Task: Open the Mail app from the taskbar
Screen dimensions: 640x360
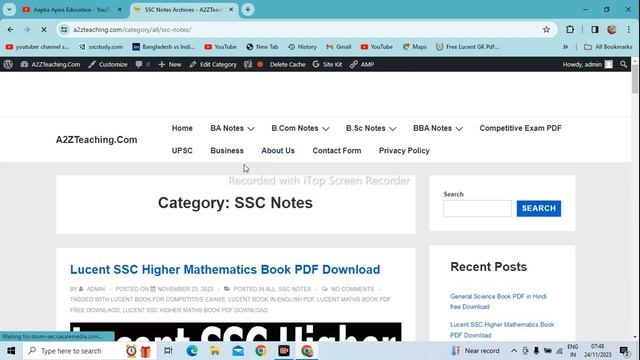Action: 238,351
